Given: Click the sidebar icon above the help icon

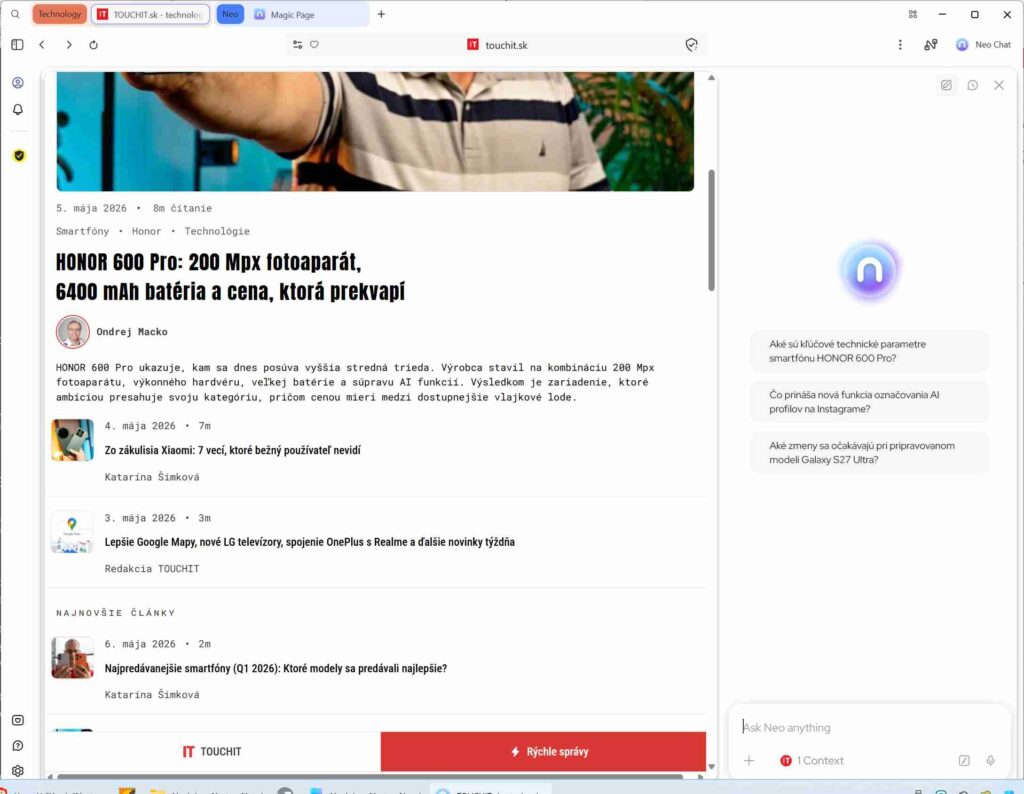Looking at the screenshot, I should [x=18, y=720].
